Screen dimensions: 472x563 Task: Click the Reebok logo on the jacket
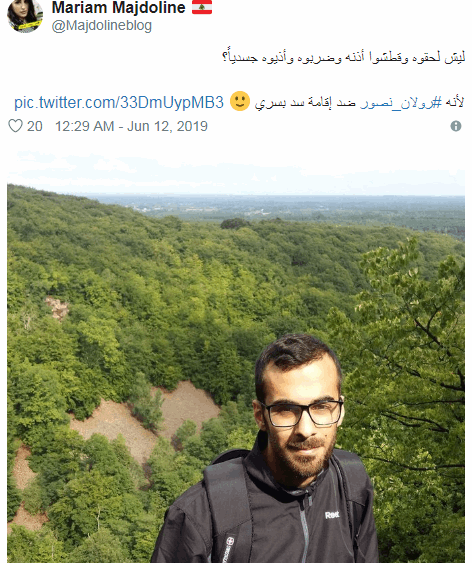point(332,516)
